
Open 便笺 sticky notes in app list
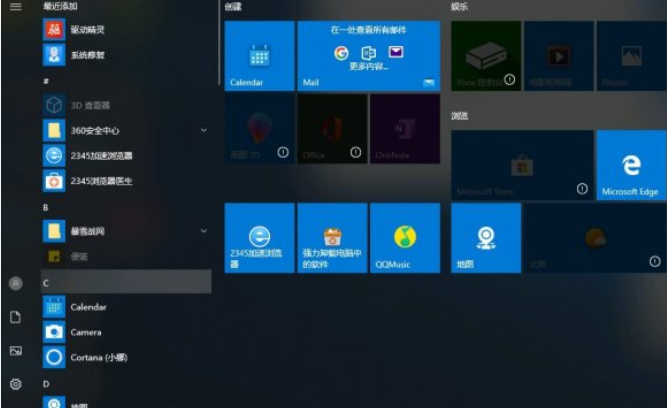pyautogui.click(x=126, y=256)
